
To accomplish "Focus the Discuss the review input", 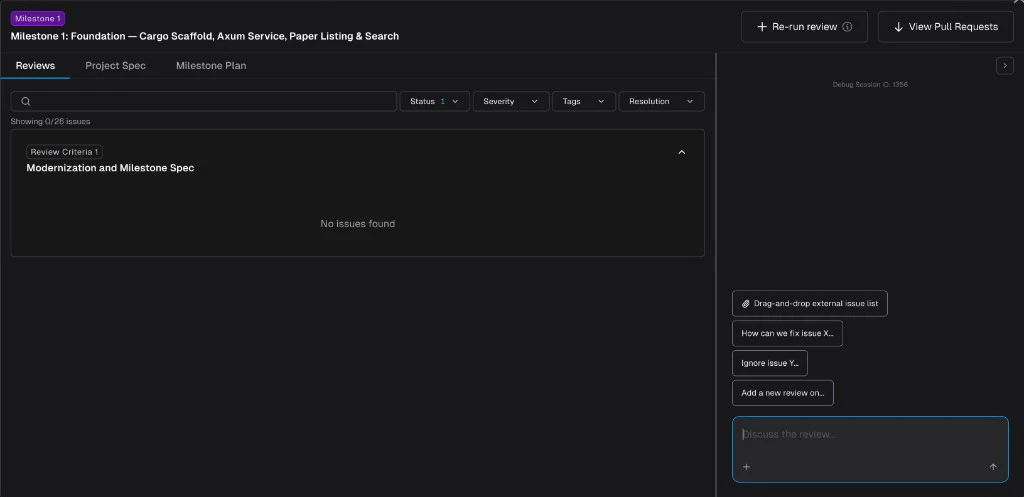I will 870,449.
